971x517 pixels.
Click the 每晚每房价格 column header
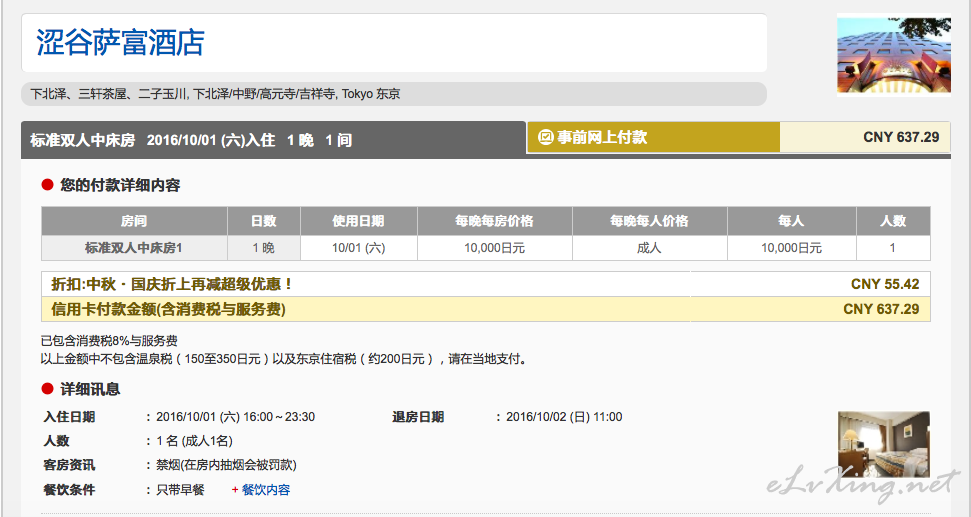(x=495, y=221)
